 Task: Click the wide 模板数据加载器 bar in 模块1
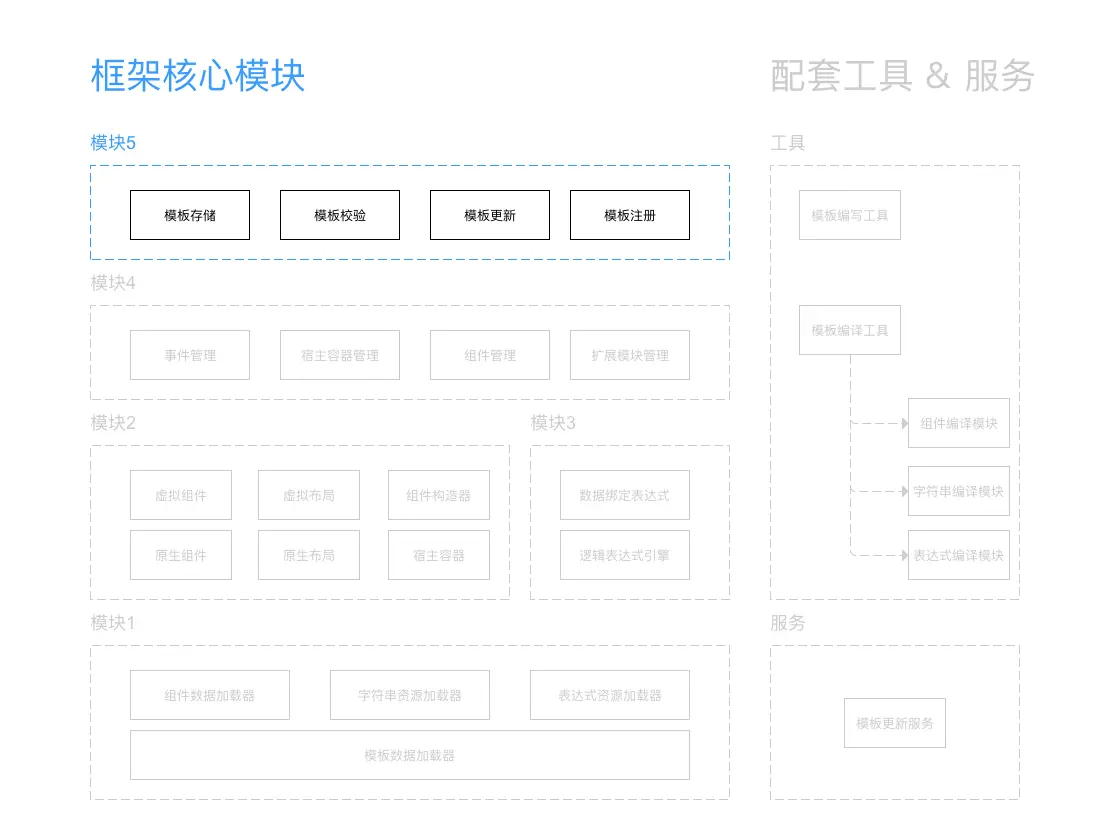click(410, 756)
